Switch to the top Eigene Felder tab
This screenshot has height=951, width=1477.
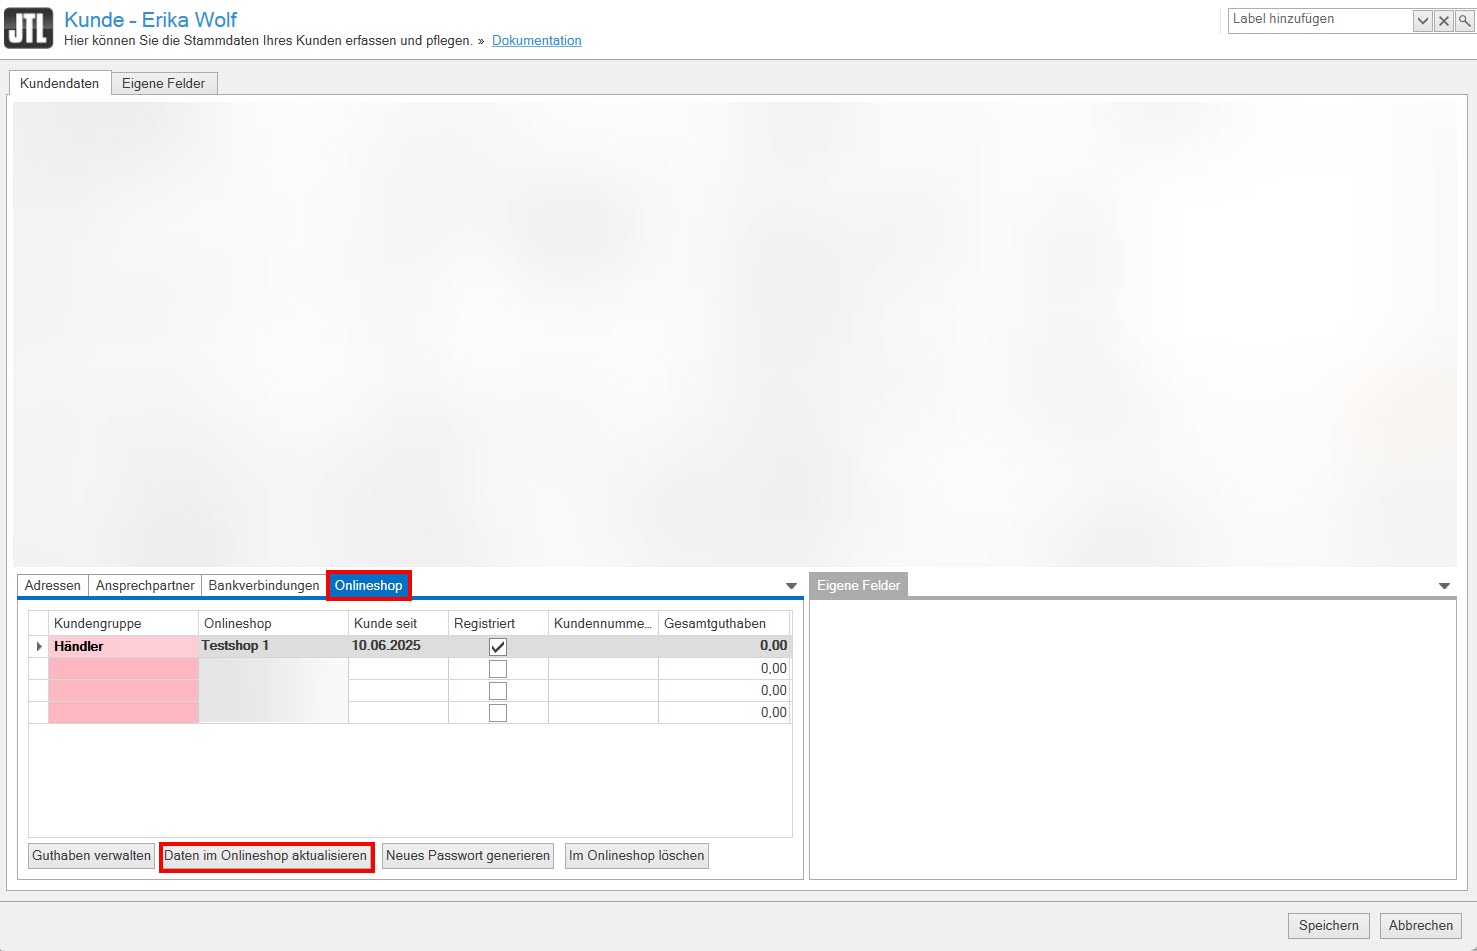[163, 83]
